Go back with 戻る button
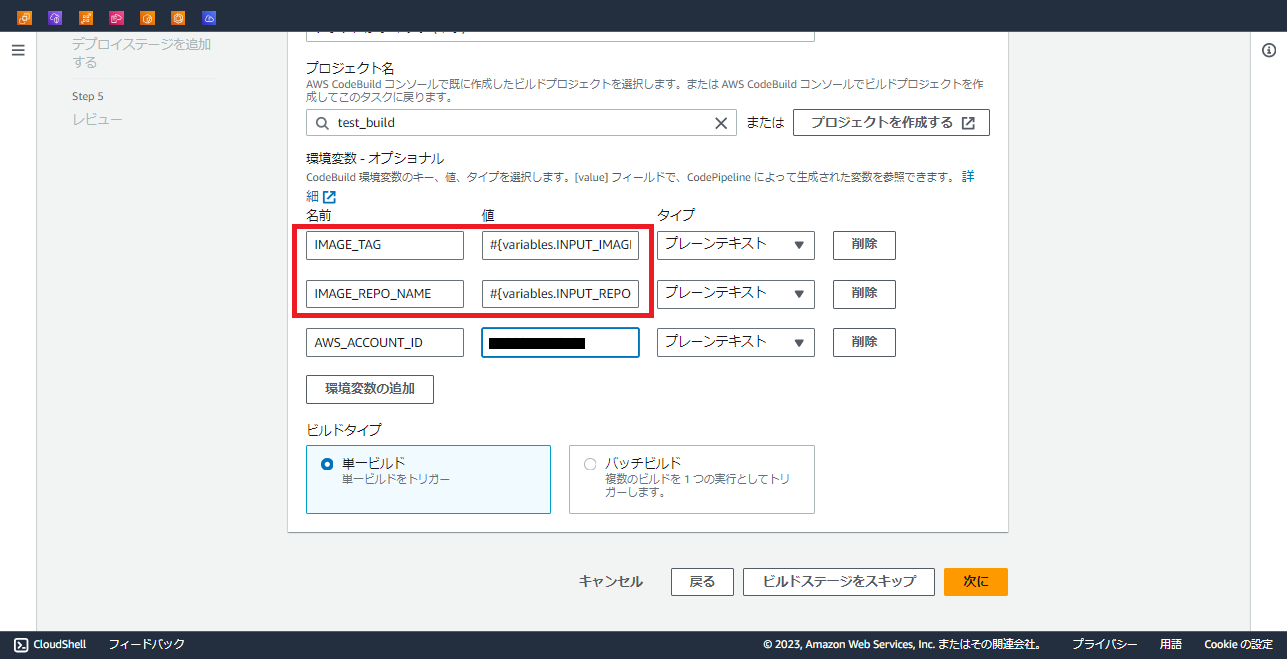This screenshot has width=1287, height=659. (x=703, y=582)
